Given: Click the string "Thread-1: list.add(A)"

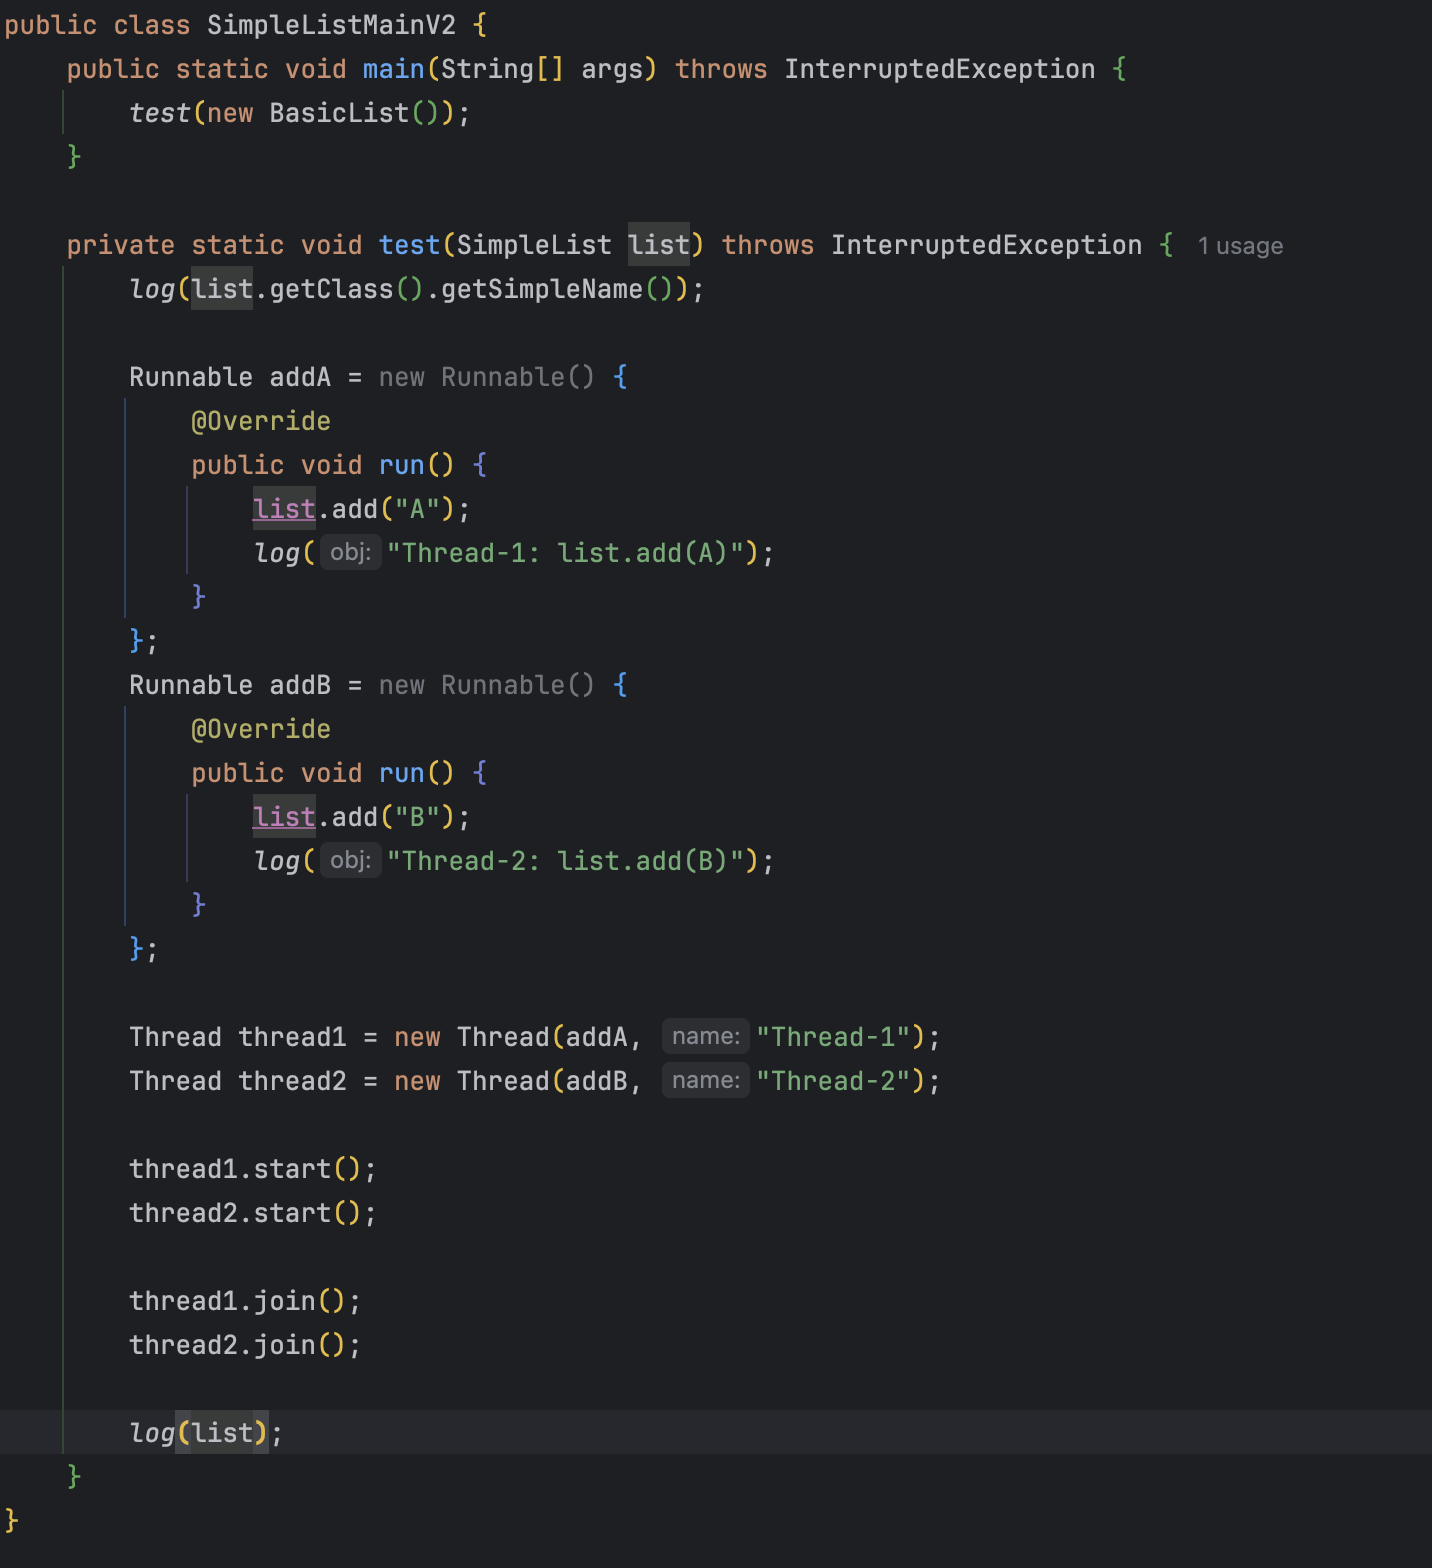Looking at the screenshot, I should coord(565,553).
